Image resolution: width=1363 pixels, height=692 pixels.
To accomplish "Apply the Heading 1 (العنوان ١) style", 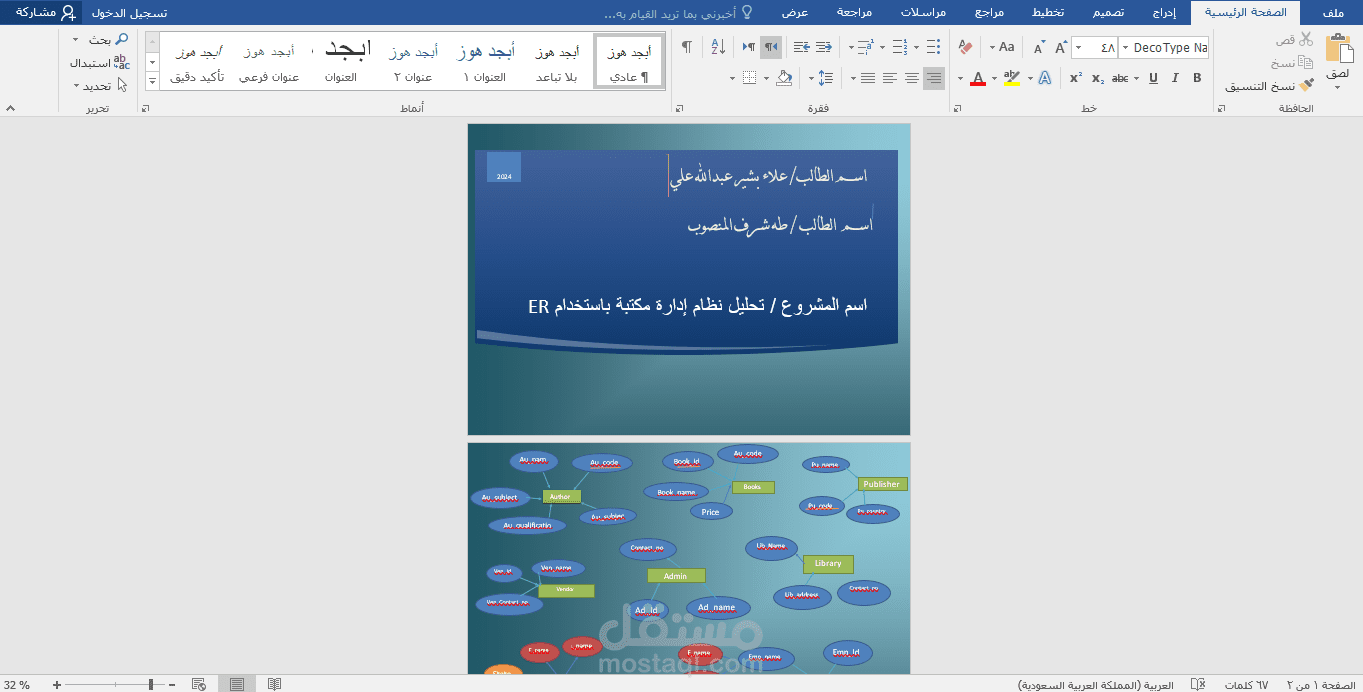I will pos(486,62).
